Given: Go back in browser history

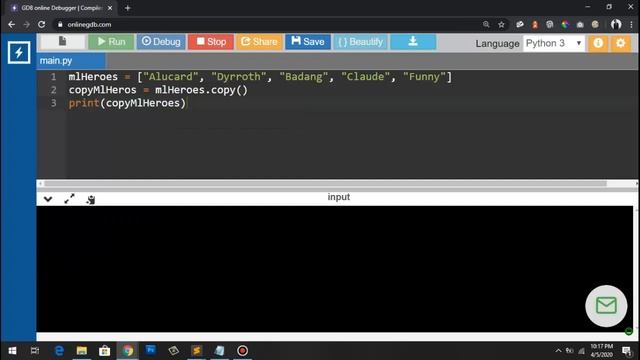Looking at the screenshot, I should pos(11,24).
